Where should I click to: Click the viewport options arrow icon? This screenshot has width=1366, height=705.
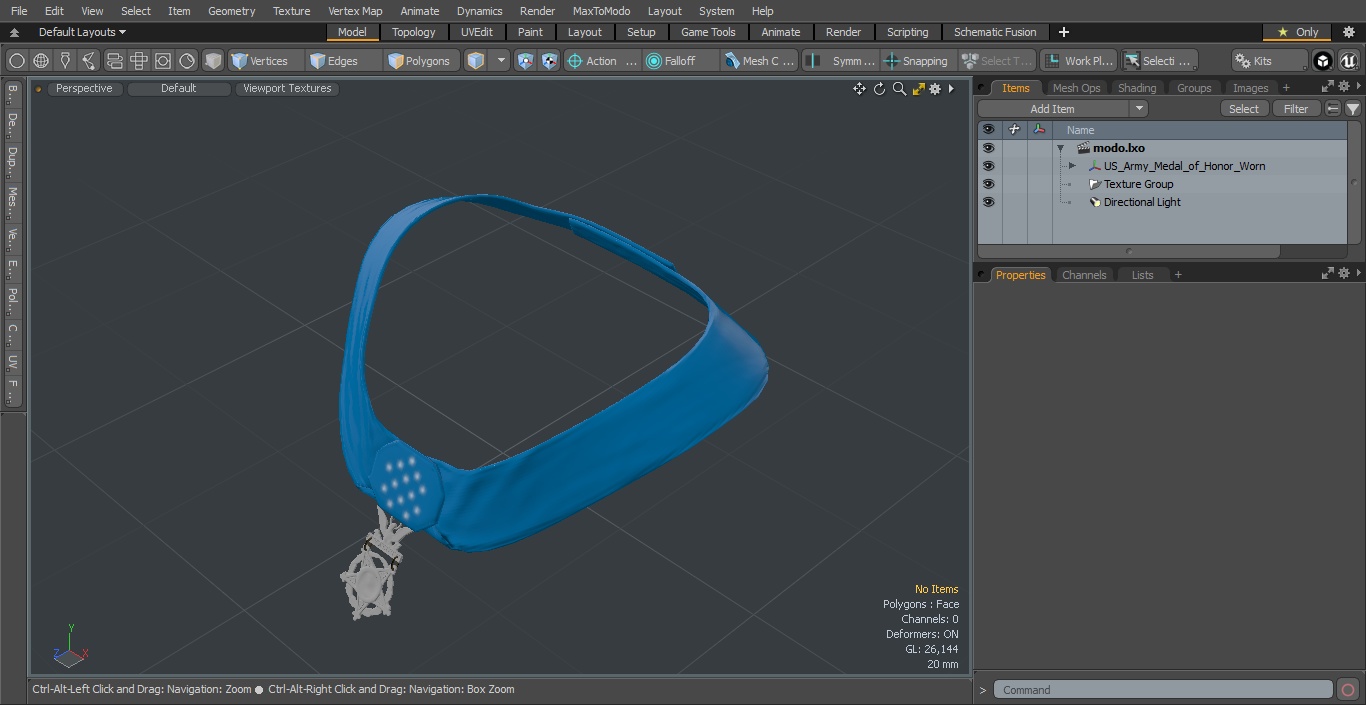pyautogui.click(x=951, y=89)
